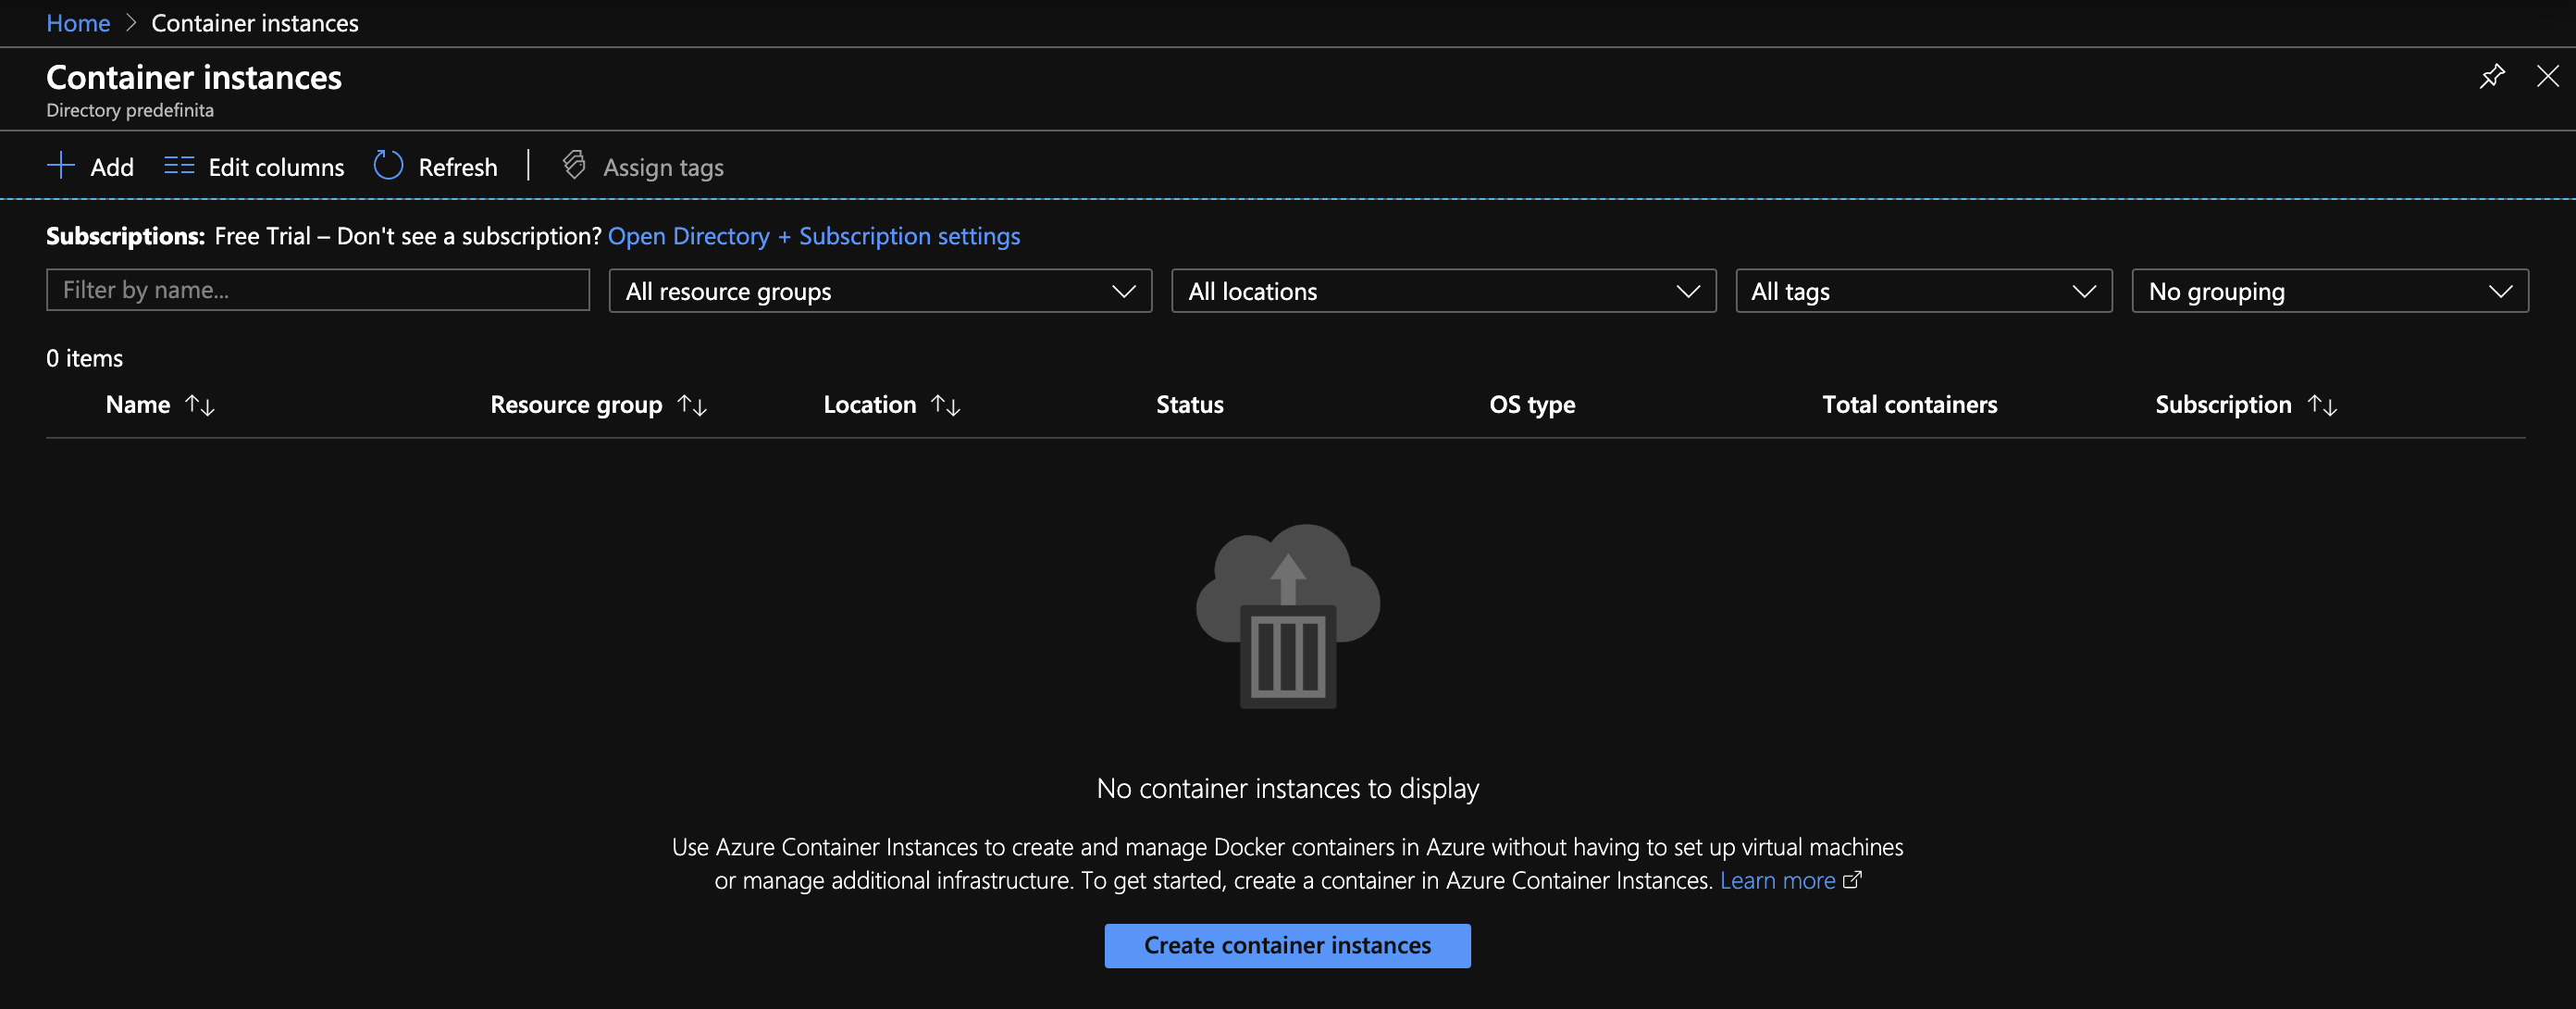This screenshot has height=1009, width=2576.
Task: Click Container instances in the breadcrumb
Action: [255, 23]
